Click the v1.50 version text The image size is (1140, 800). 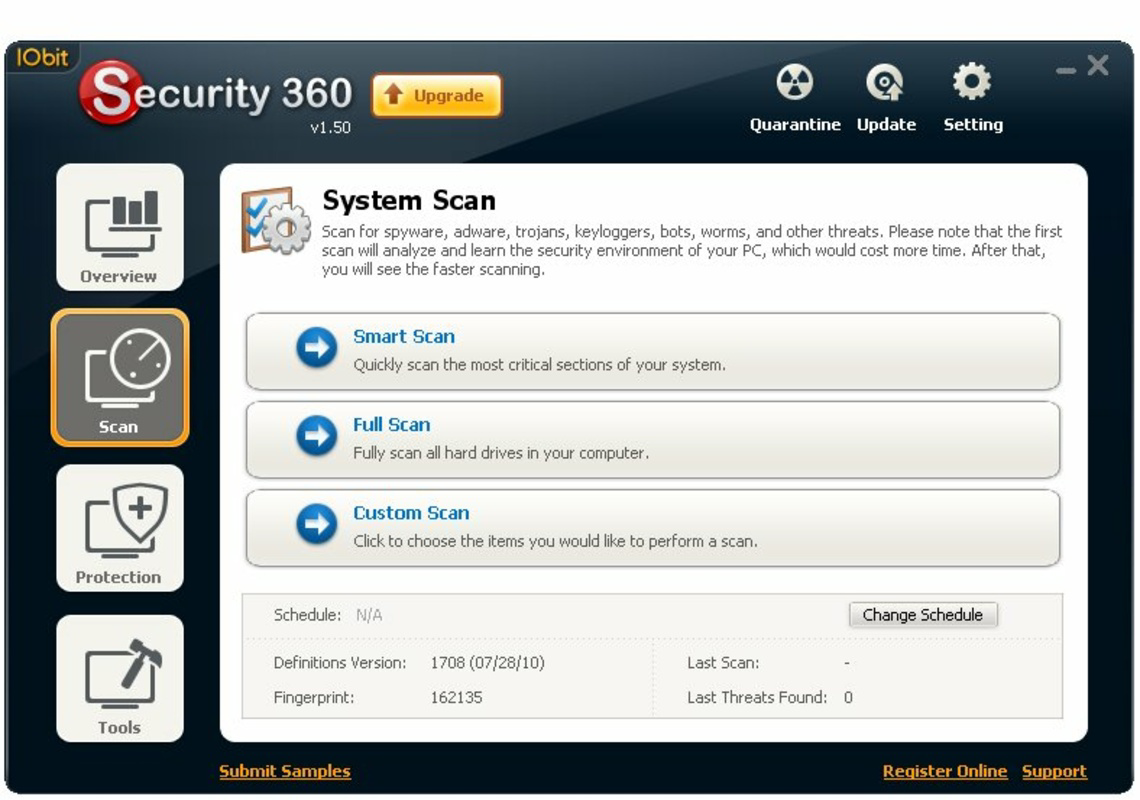(x=330, y=127)
